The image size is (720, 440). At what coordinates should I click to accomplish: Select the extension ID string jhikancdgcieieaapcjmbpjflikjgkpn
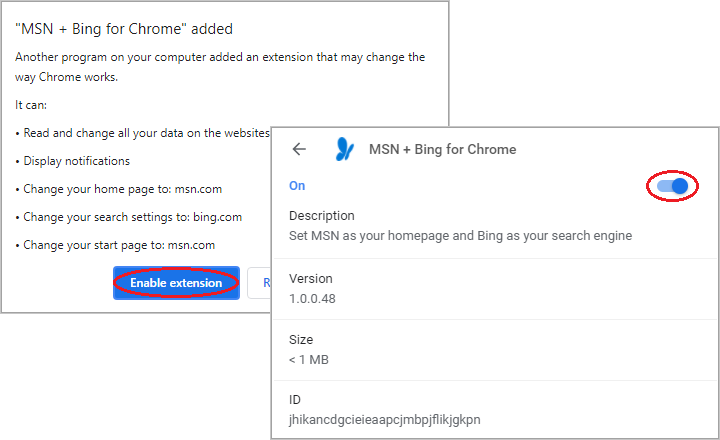click(385, 420)
